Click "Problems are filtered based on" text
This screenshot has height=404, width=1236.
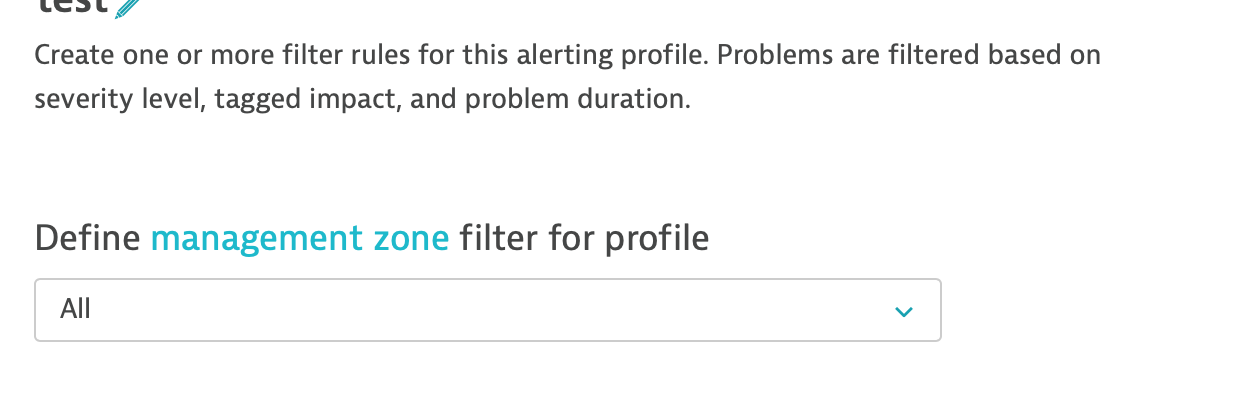pyautogui.click(x=908, y=54)
